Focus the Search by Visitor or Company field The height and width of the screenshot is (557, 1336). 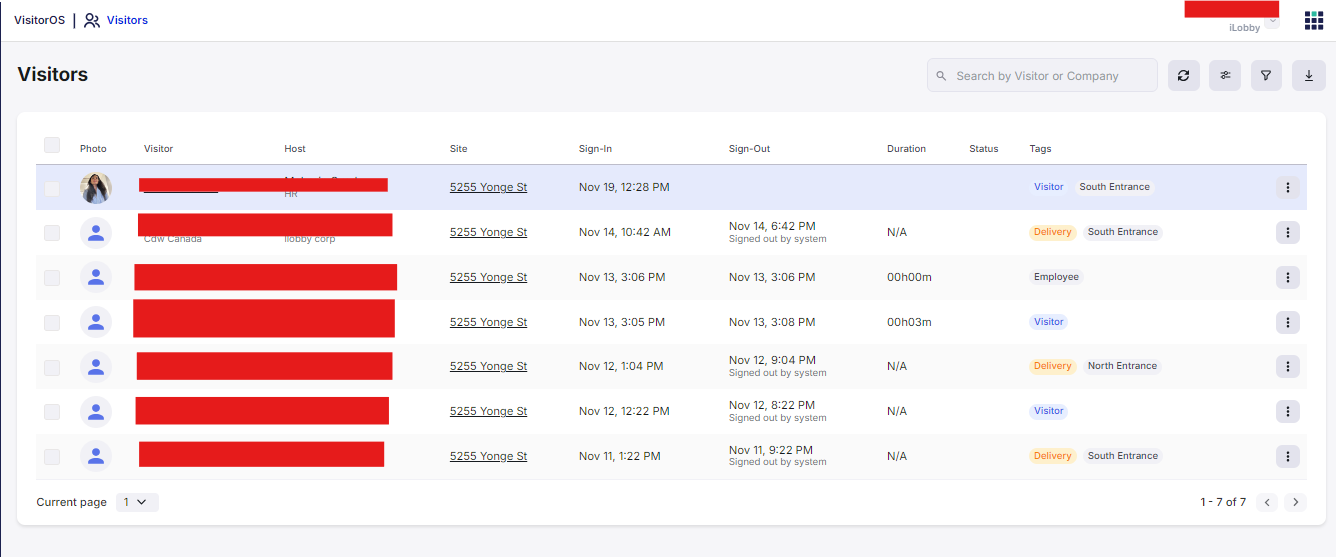[x=1045, y=75]
